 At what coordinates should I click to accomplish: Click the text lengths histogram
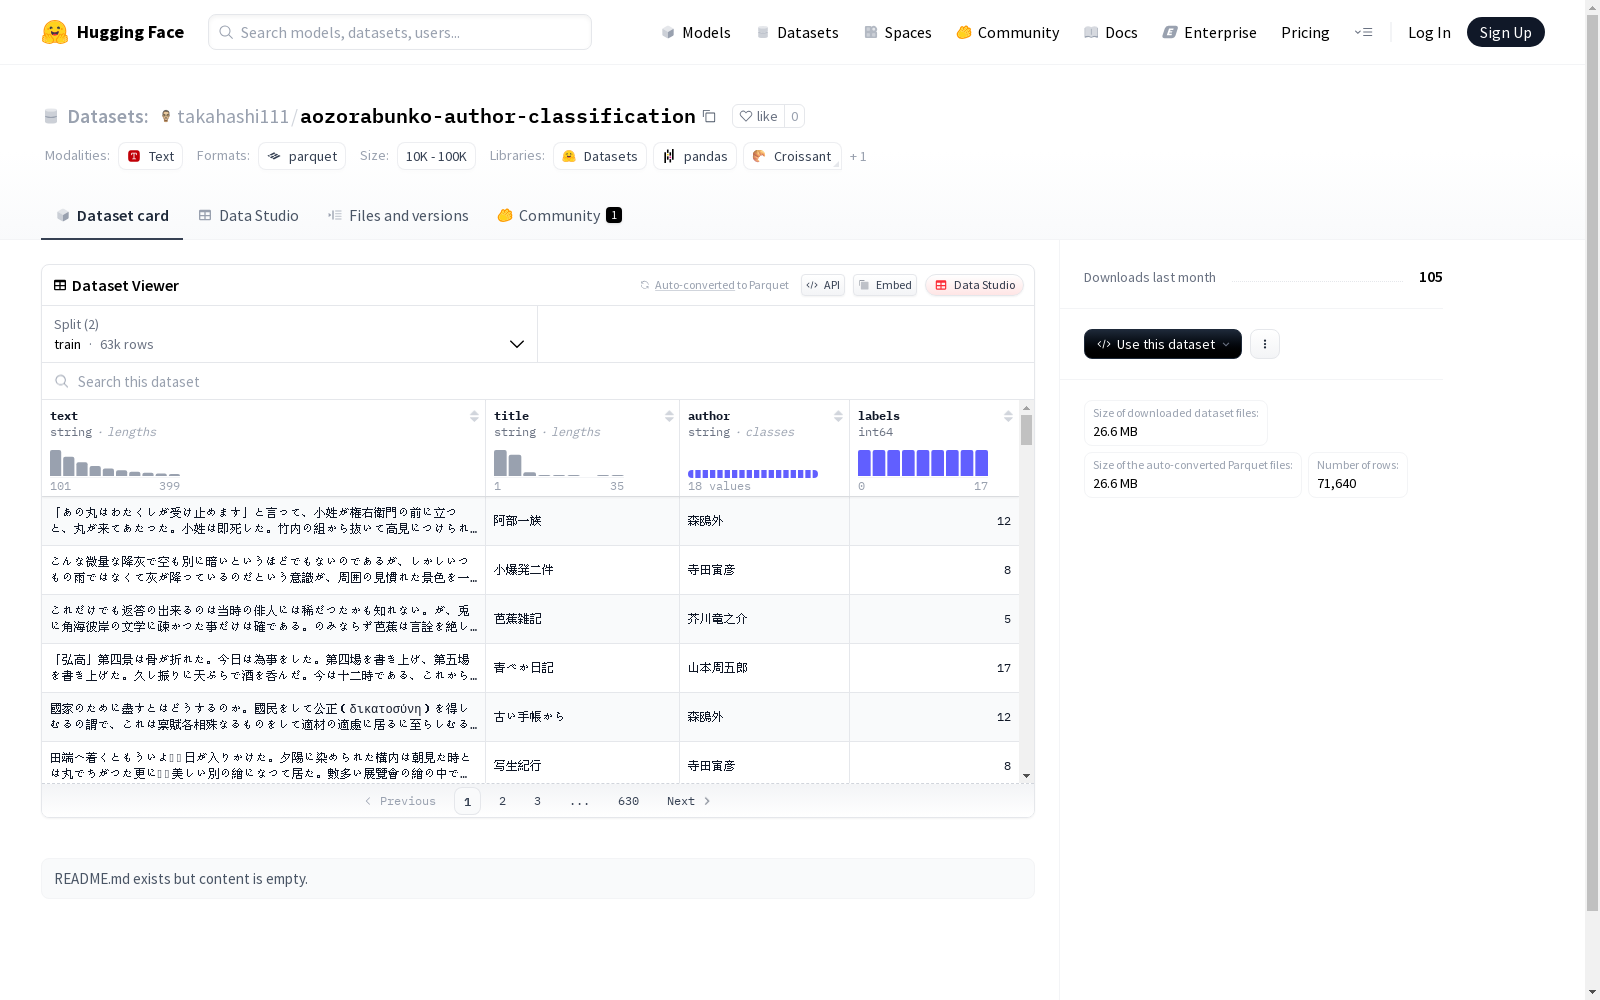(x=115, y=462)
